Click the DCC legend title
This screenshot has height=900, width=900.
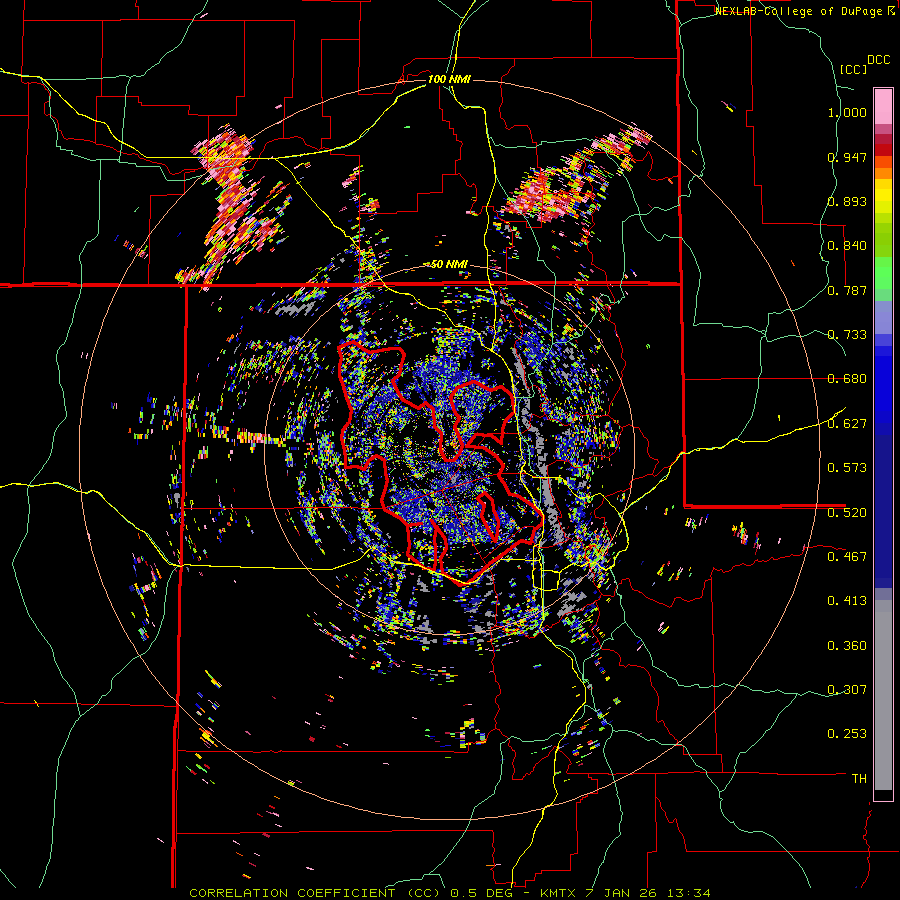click(x=878, y=60)
